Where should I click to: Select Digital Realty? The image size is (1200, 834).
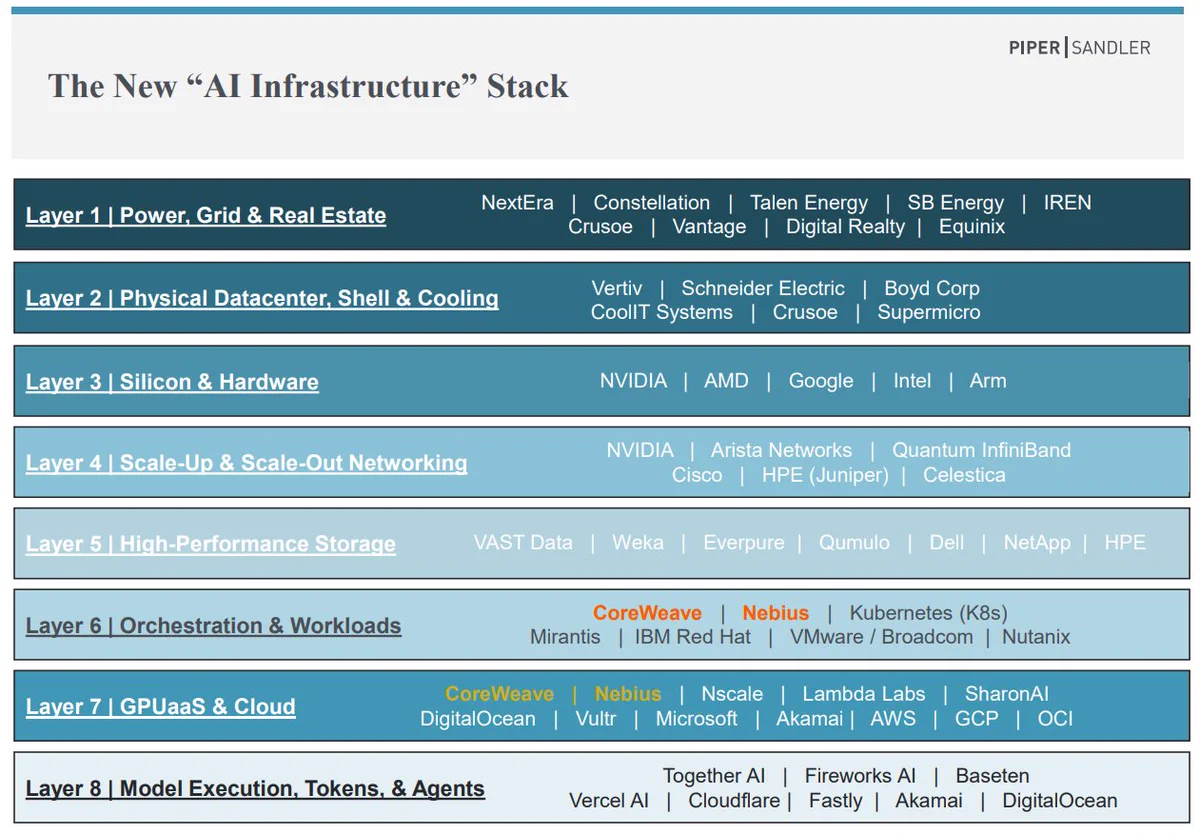(845, 227)
